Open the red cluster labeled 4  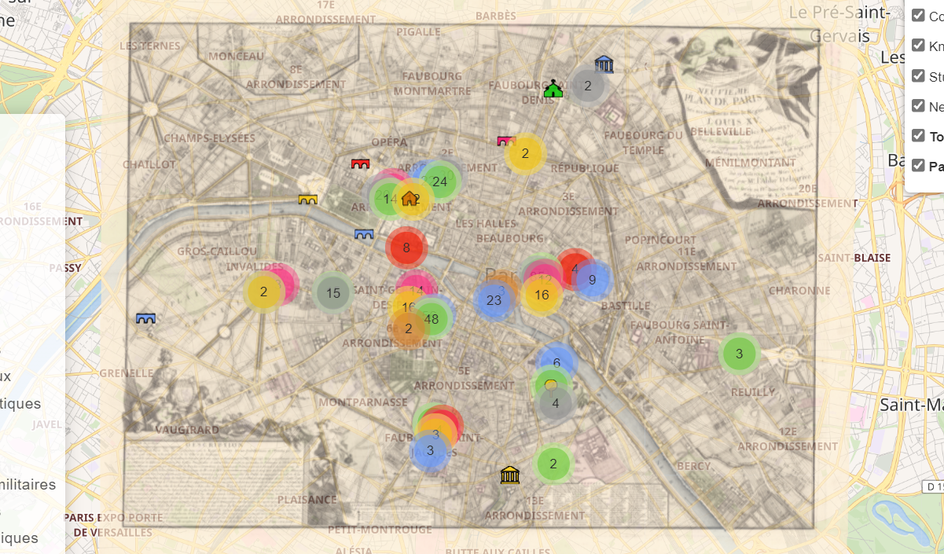(575, 269)
